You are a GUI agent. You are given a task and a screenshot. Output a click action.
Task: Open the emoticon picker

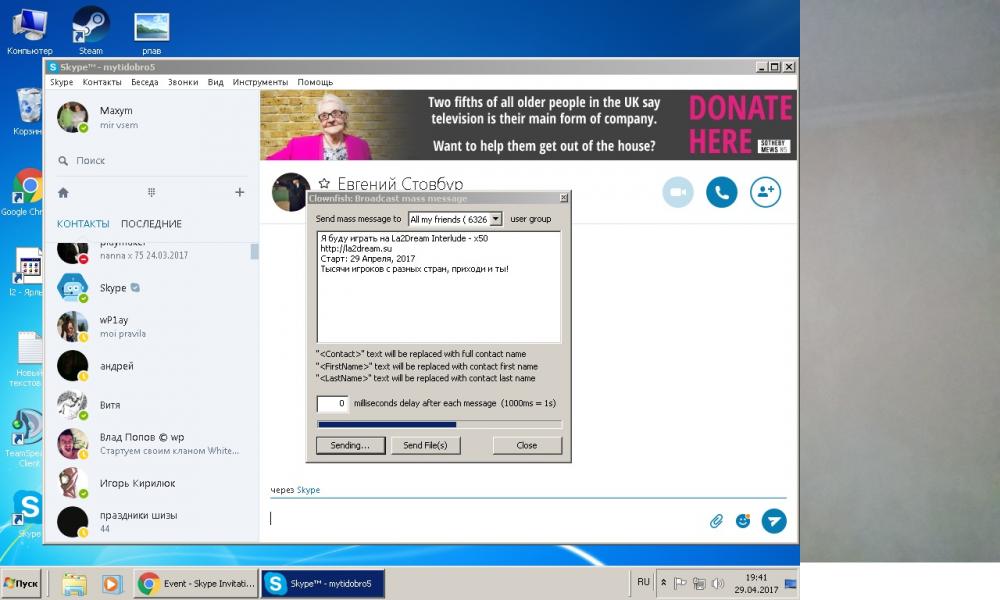coord(743,521)
